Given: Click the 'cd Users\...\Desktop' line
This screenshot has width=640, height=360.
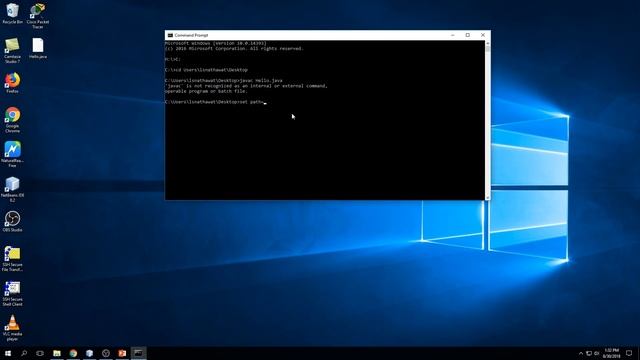Looking at the screenshot, I should [206, 70].
